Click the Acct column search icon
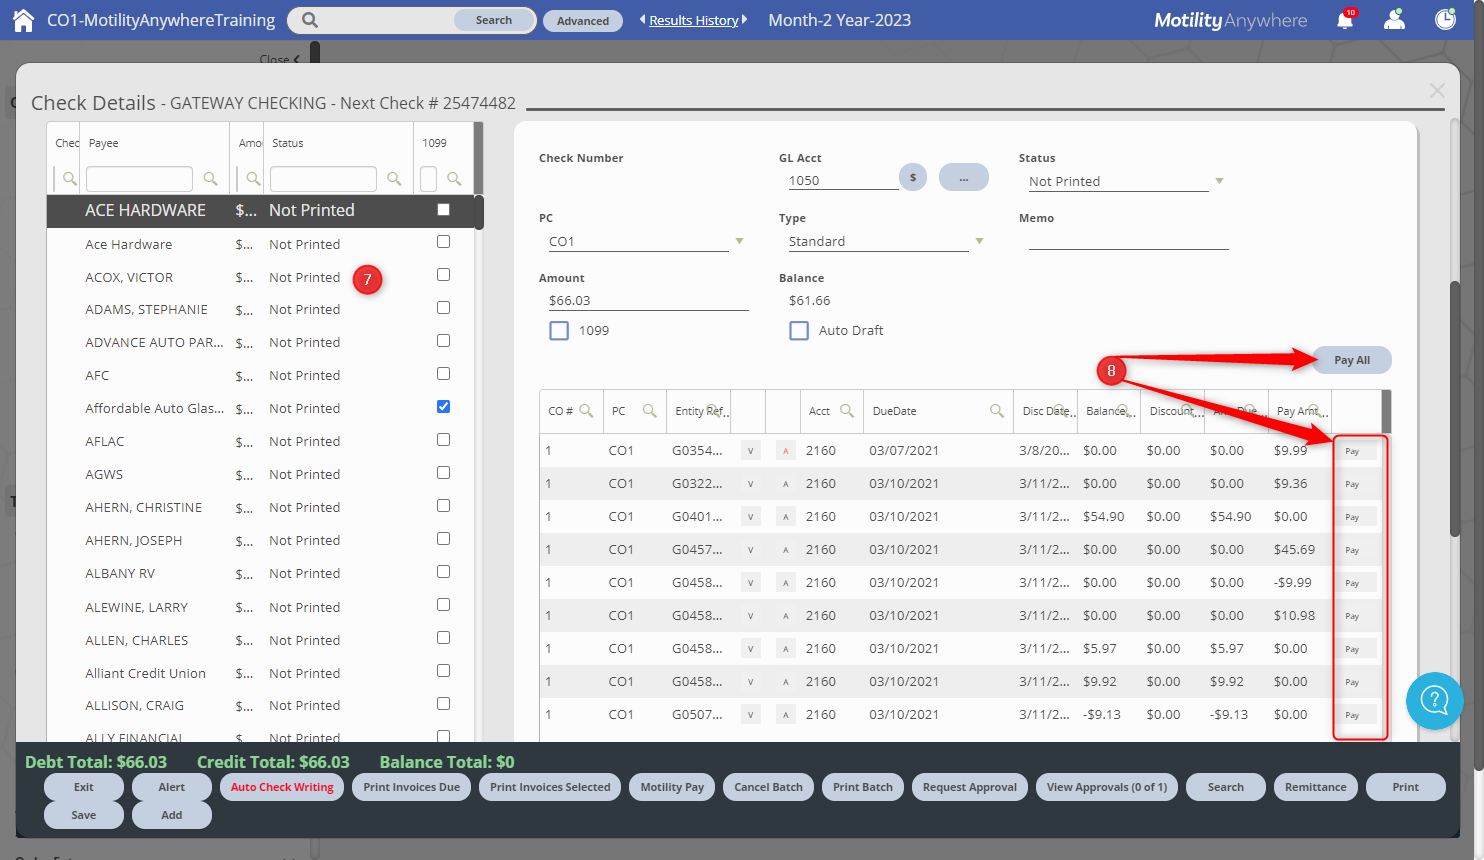1484x860 pixels. 847,411
